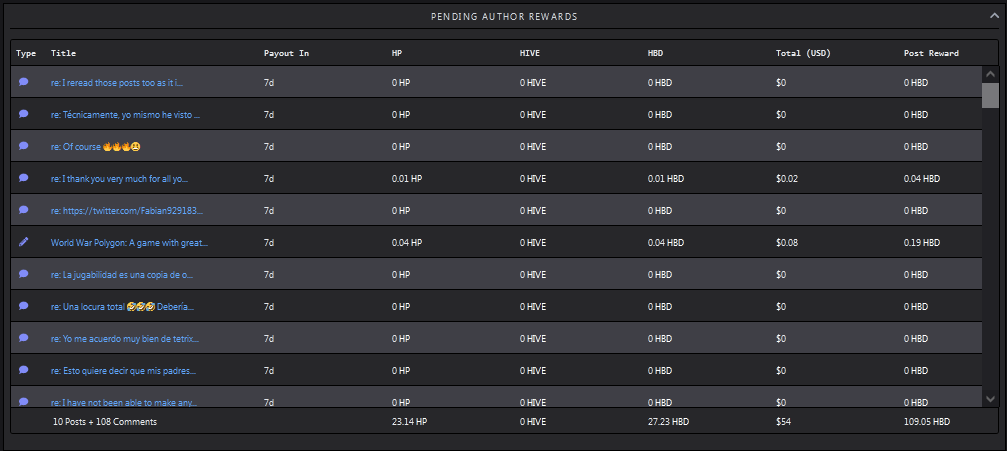
Task: Click the Post Reward column header
Action: point(931,53)
